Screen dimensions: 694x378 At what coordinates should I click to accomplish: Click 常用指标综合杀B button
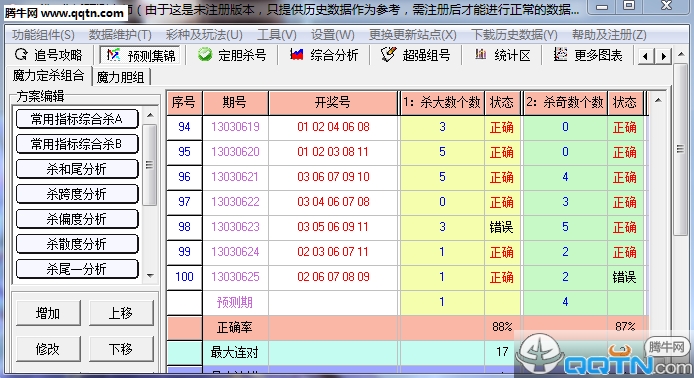point(77,144)
